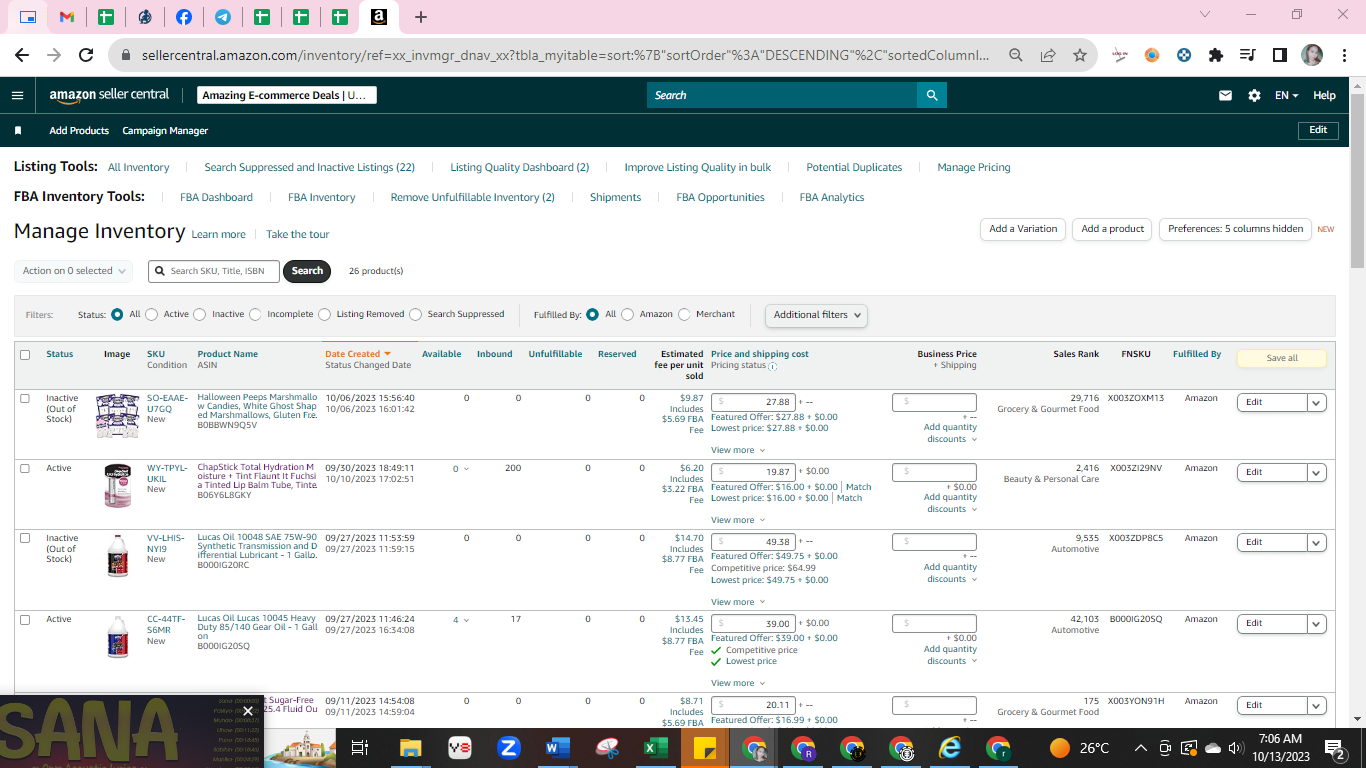Click the zoom magnifier icon in address bar
The width and height of the screenshot is (1366, 768).
point(1015,55)
